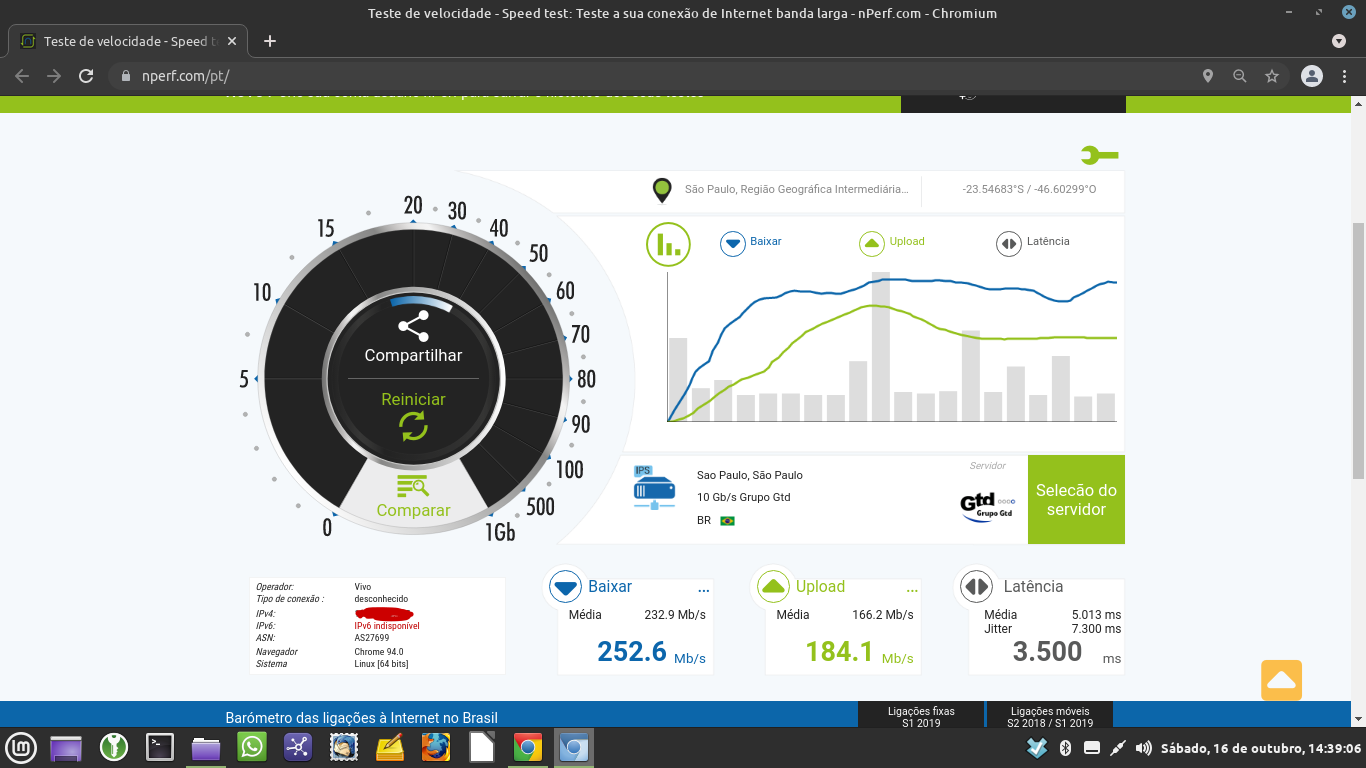Click the green restart arrows icon

tap(413, 427)
